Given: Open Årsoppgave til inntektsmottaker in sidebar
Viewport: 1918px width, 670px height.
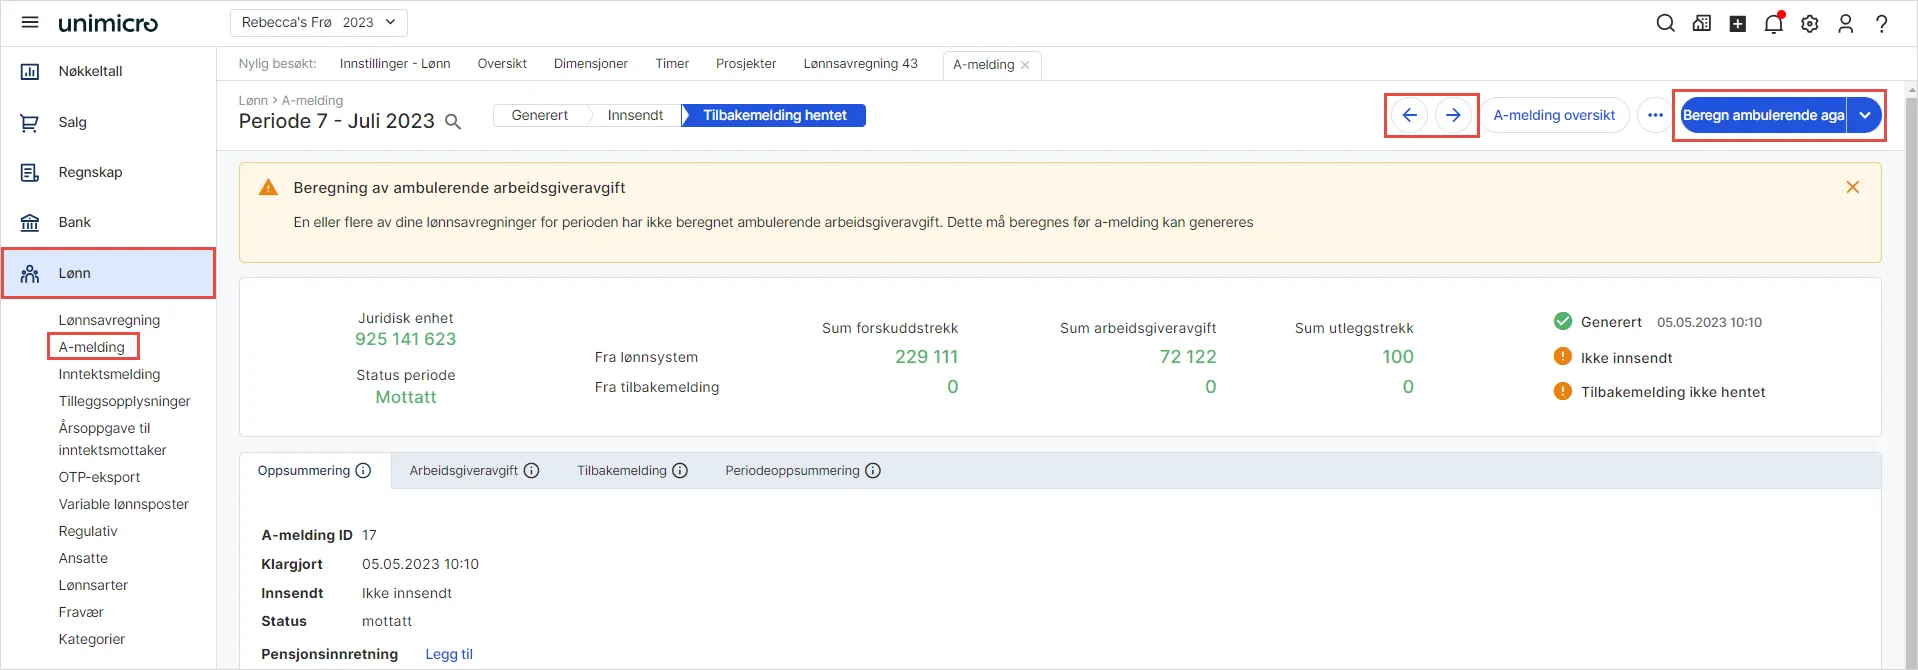Looking at the screenshot, I should [112, 439].
